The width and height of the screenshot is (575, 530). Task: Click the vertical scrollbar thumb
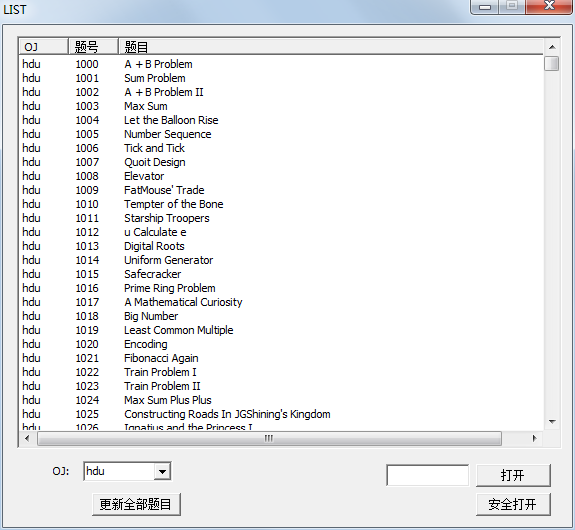click(x=552, y=63)
